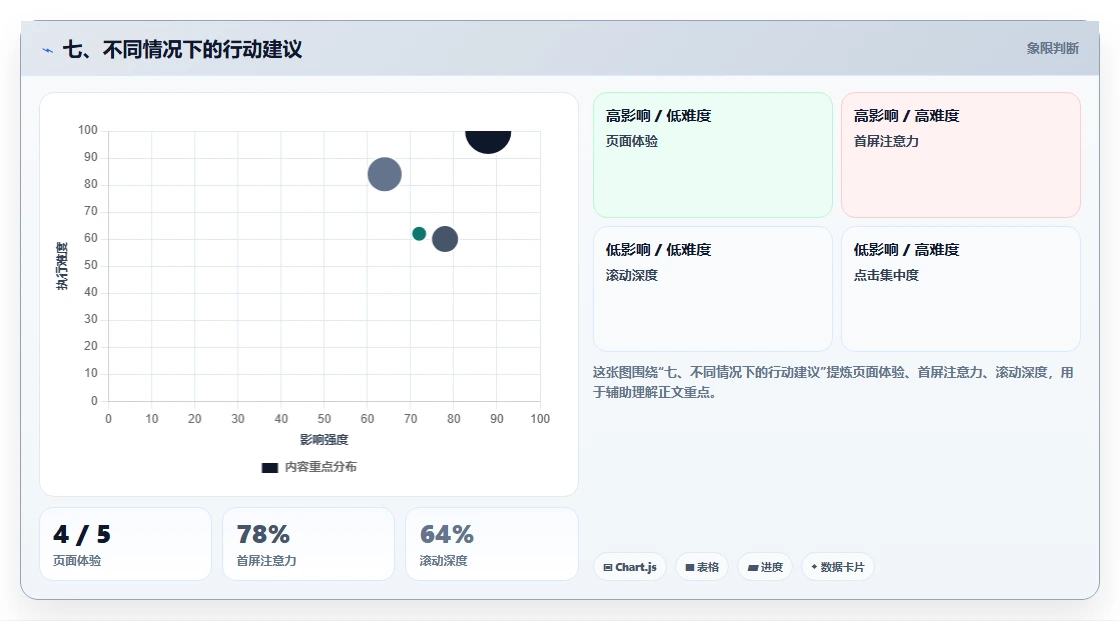Click the 象限判断 label in header
Screen dimensions: 1120x621
click(x=1052, y=49)
